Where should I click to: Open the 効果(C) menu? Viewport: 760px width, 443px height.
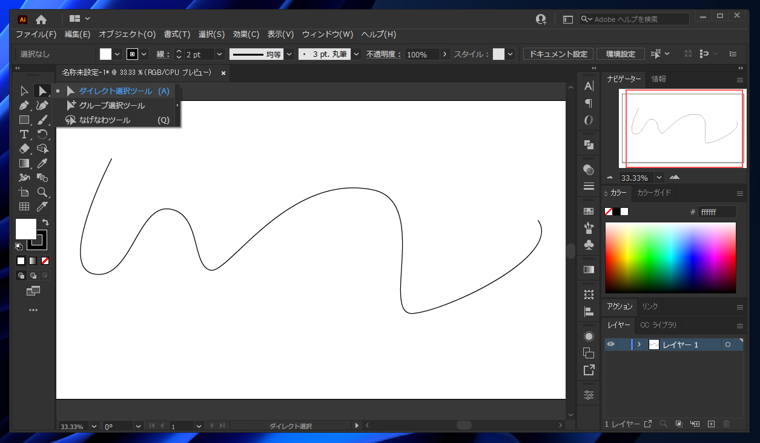[x=246, y=34]
